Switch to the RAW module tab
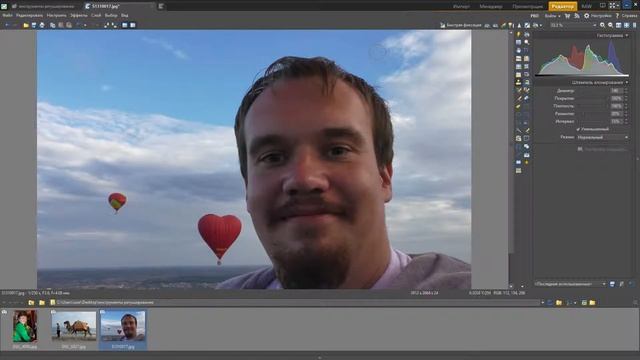The image size is (640, 360). point(587,6)
